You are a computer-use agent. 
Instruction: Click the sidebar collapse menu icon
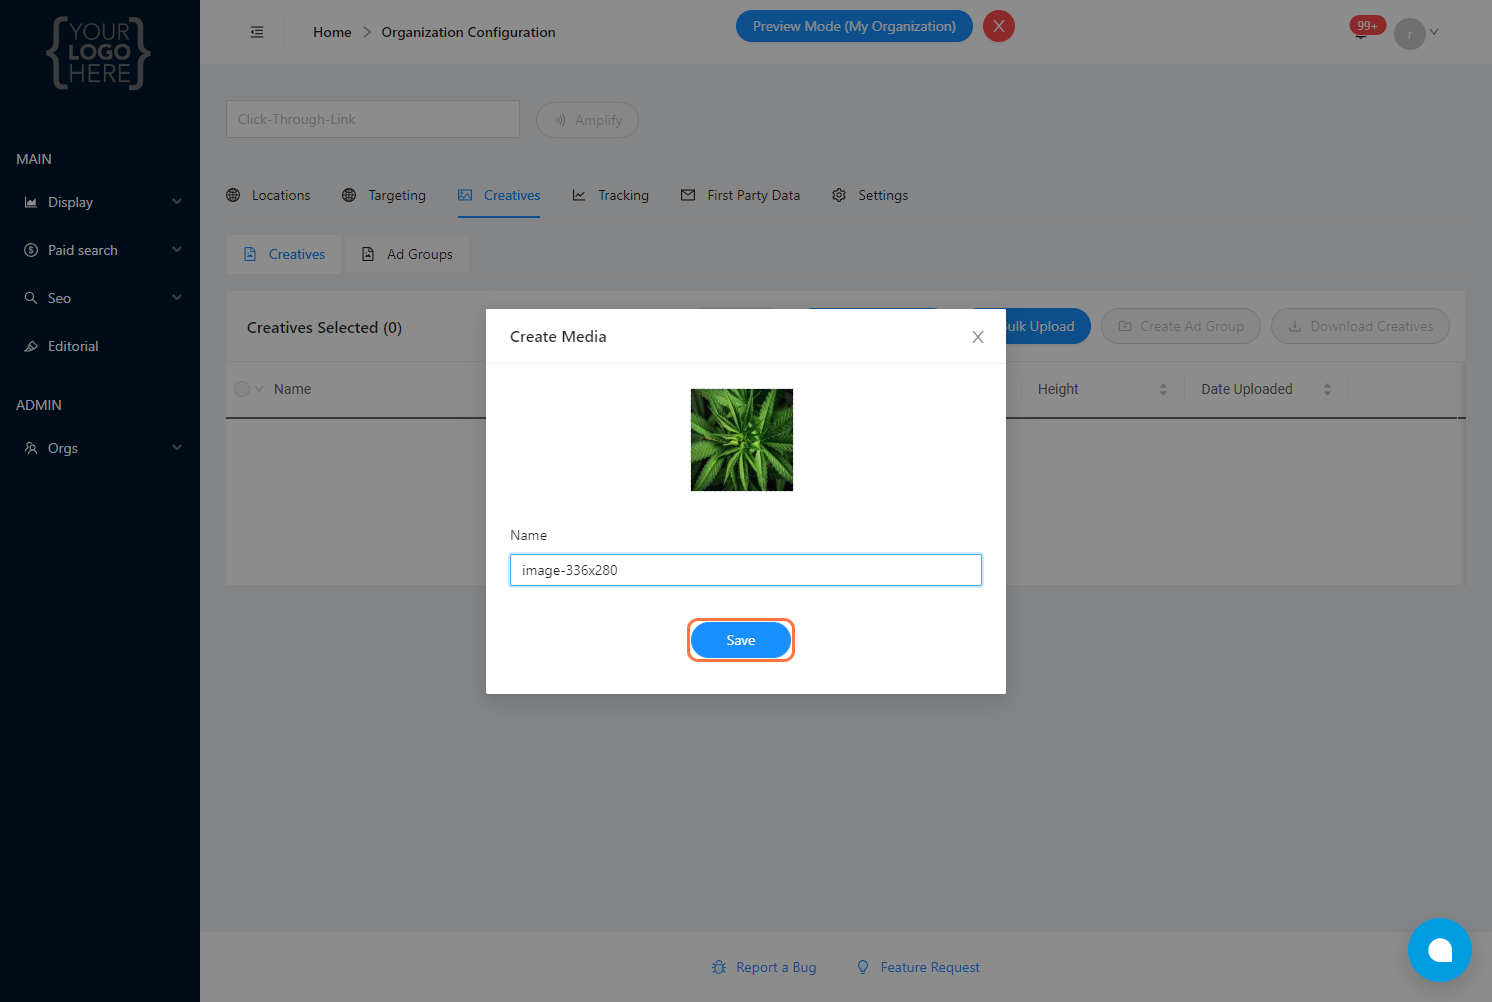click(x=257, y=32)
